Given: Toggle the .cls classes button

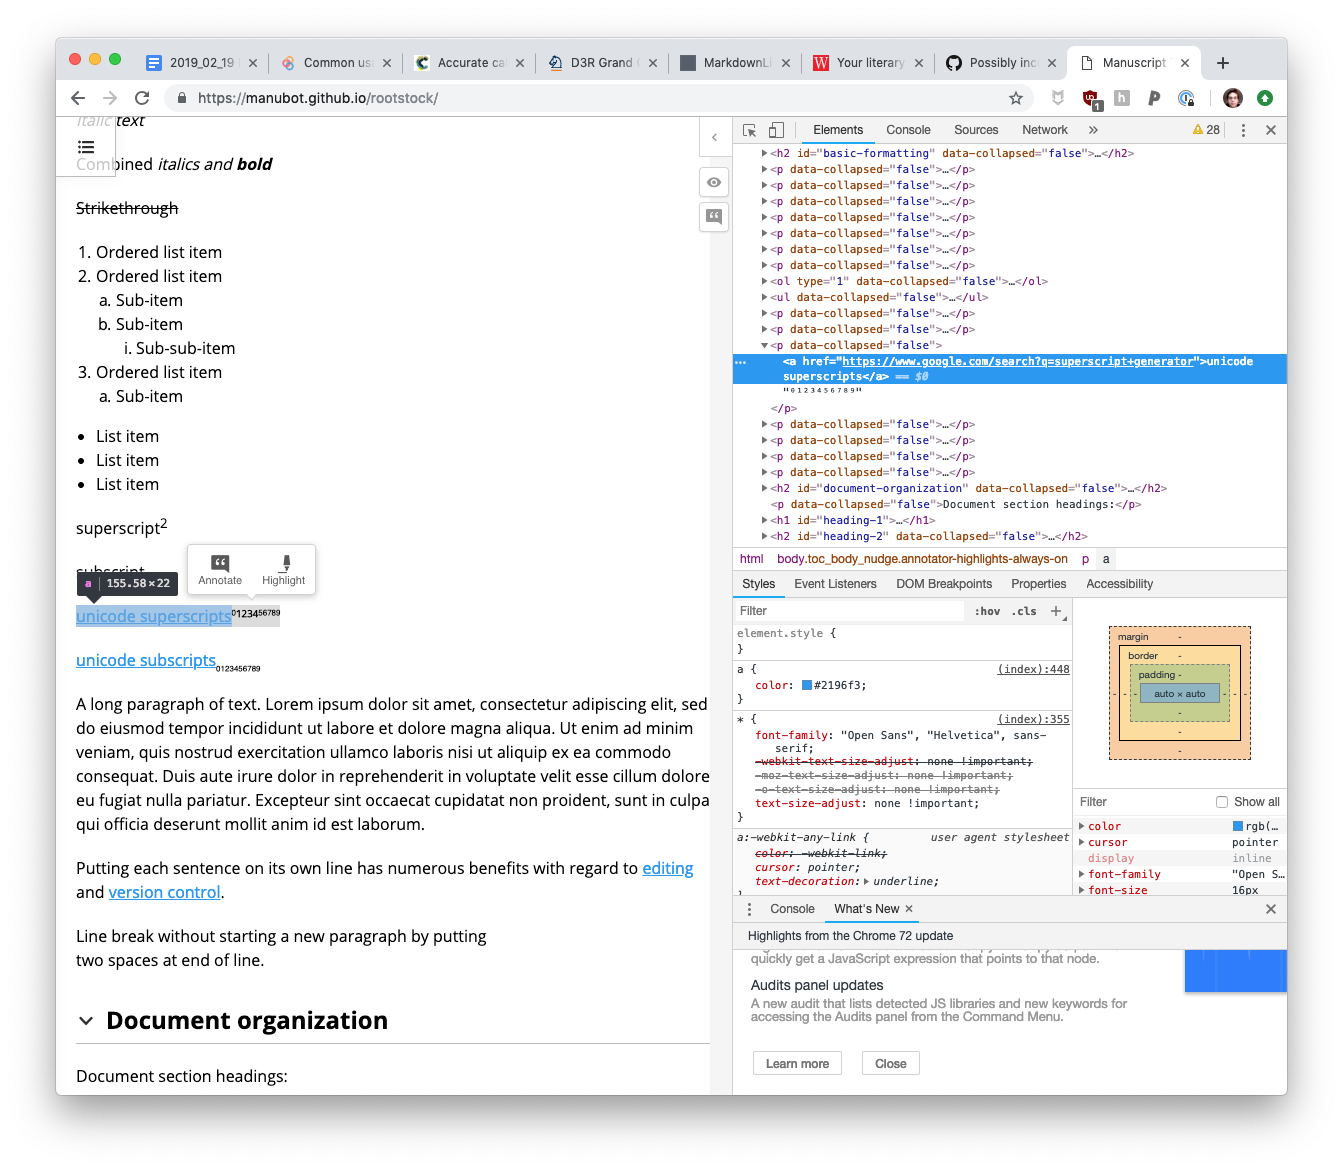Looking at the screenshot, I should pyautogui.click(x=1024, y=611).
